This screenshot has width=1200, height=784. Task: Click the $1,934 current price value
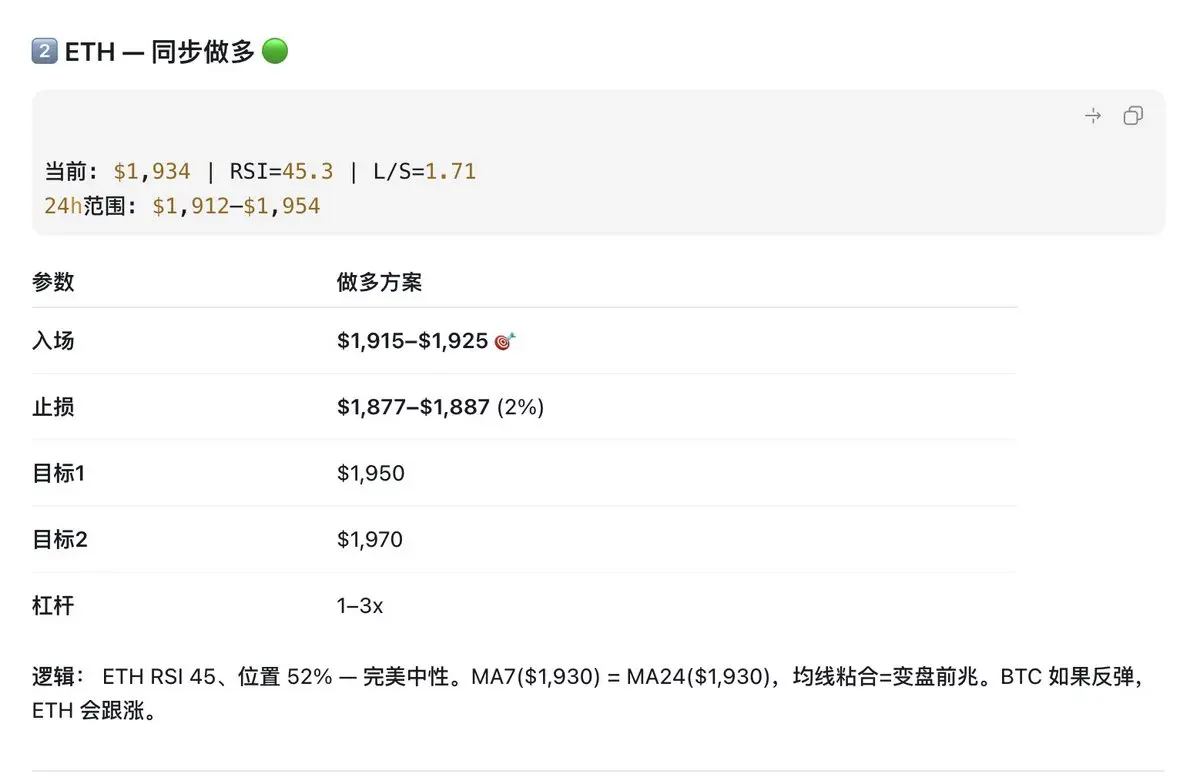pos(152,172)
